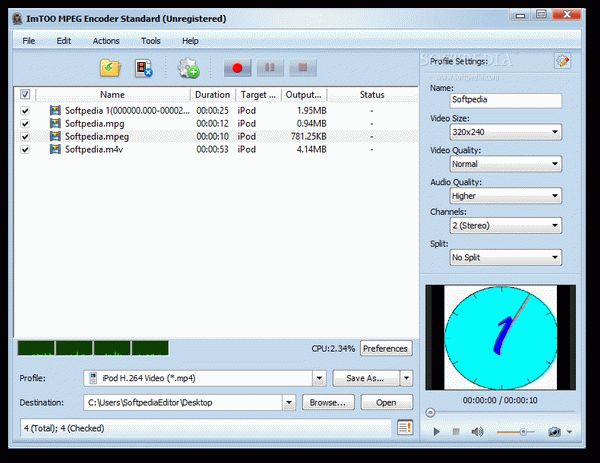
Task: Click the preview video thumbnail
Action: click(x=500, y=337)
